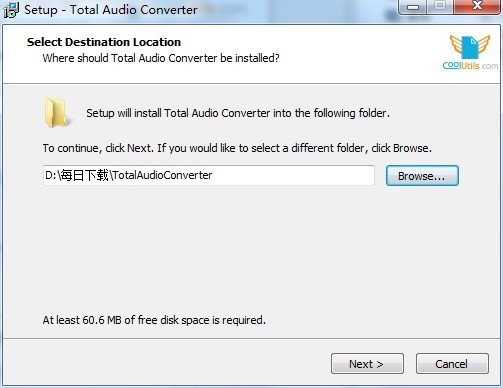Image resolution: width=503 pixels, height=388 pixels.
Task: Click the 'Setup - Total Audio Converter' title bar
Action: pyautogui.click(x=111, y=10)
